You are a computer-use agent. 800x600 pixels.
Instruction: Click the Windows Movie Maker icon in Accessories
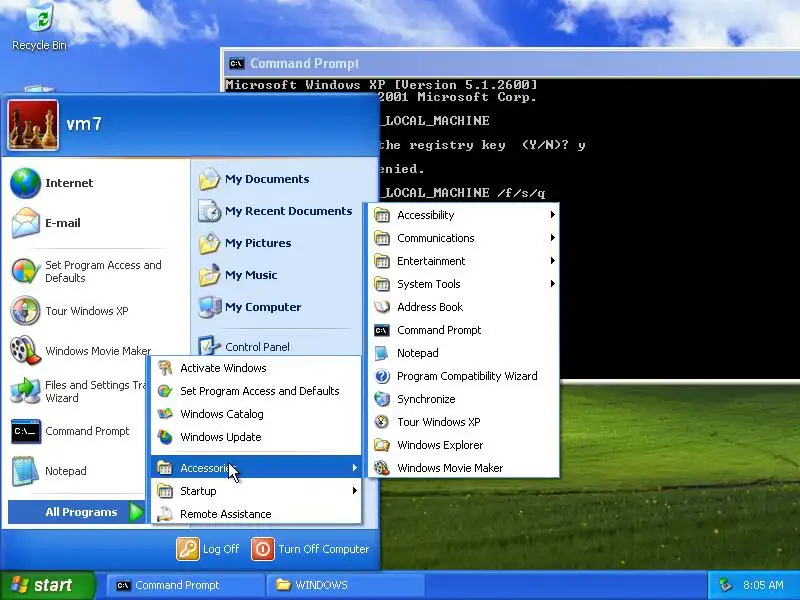pyautogui.click(x=382, y=468)
